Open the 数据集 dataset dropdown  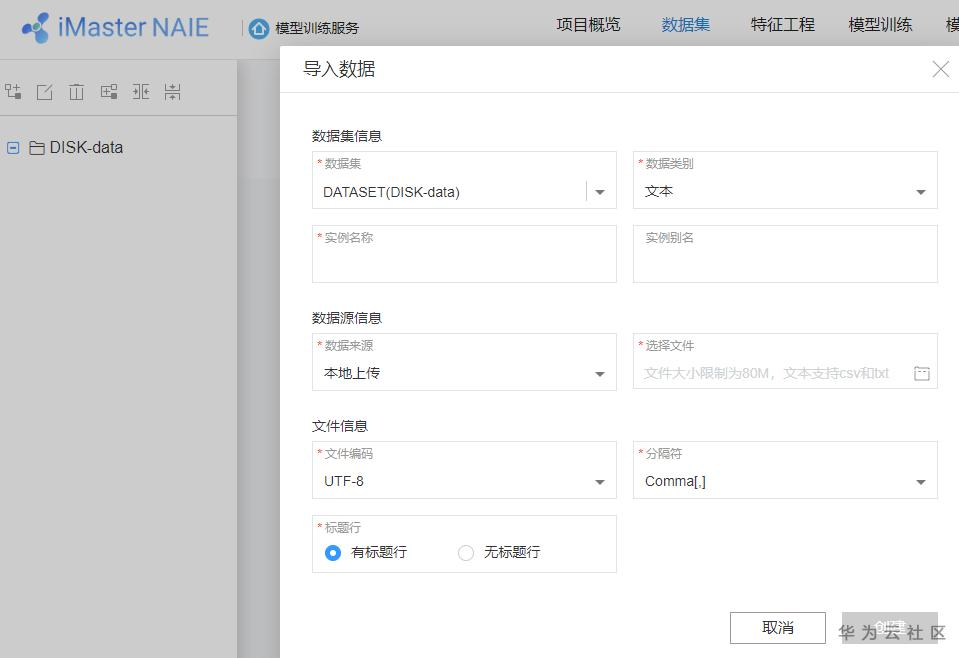[x=600, y=192]
